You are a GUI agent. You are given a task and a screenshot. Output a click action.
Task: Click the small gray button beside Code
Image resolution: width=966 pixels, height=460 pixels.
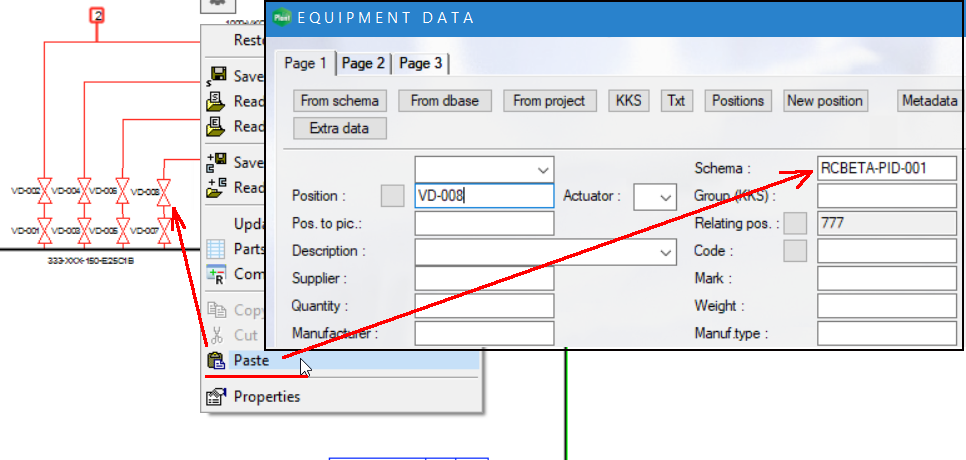795,251
